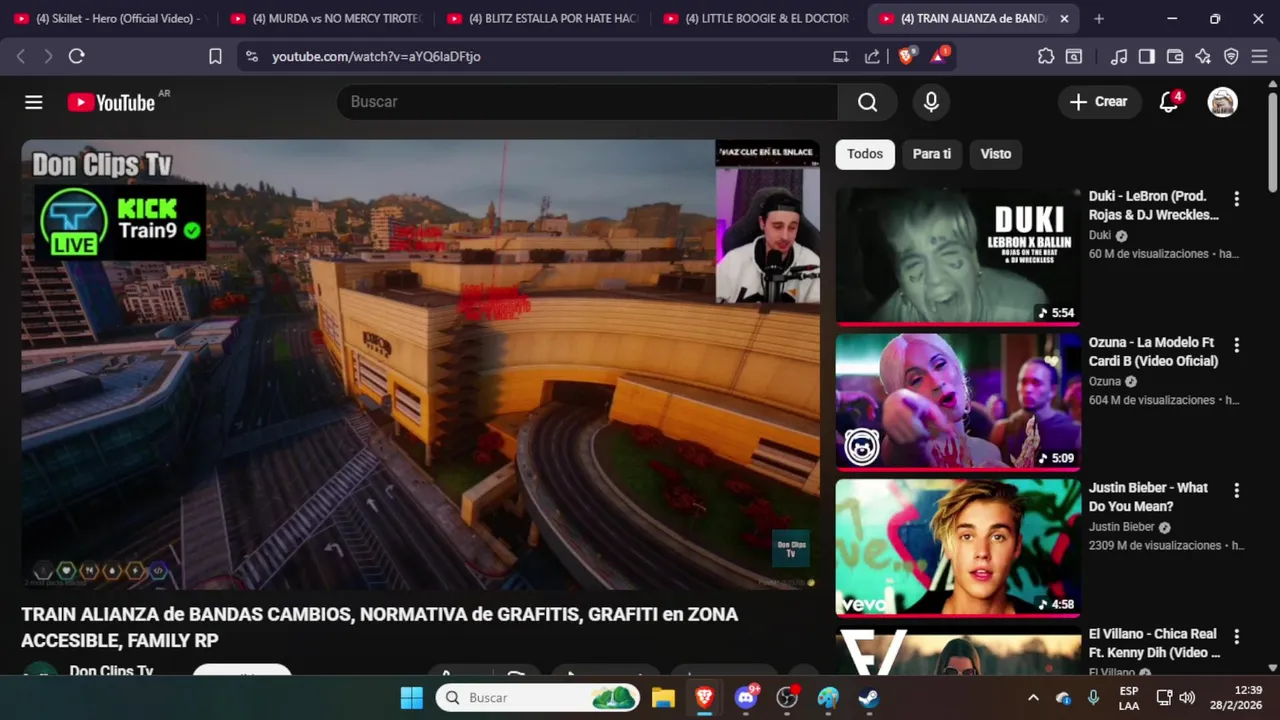
Task: Focus the YouTube Buscar search field
Action: tap(587, 102)
